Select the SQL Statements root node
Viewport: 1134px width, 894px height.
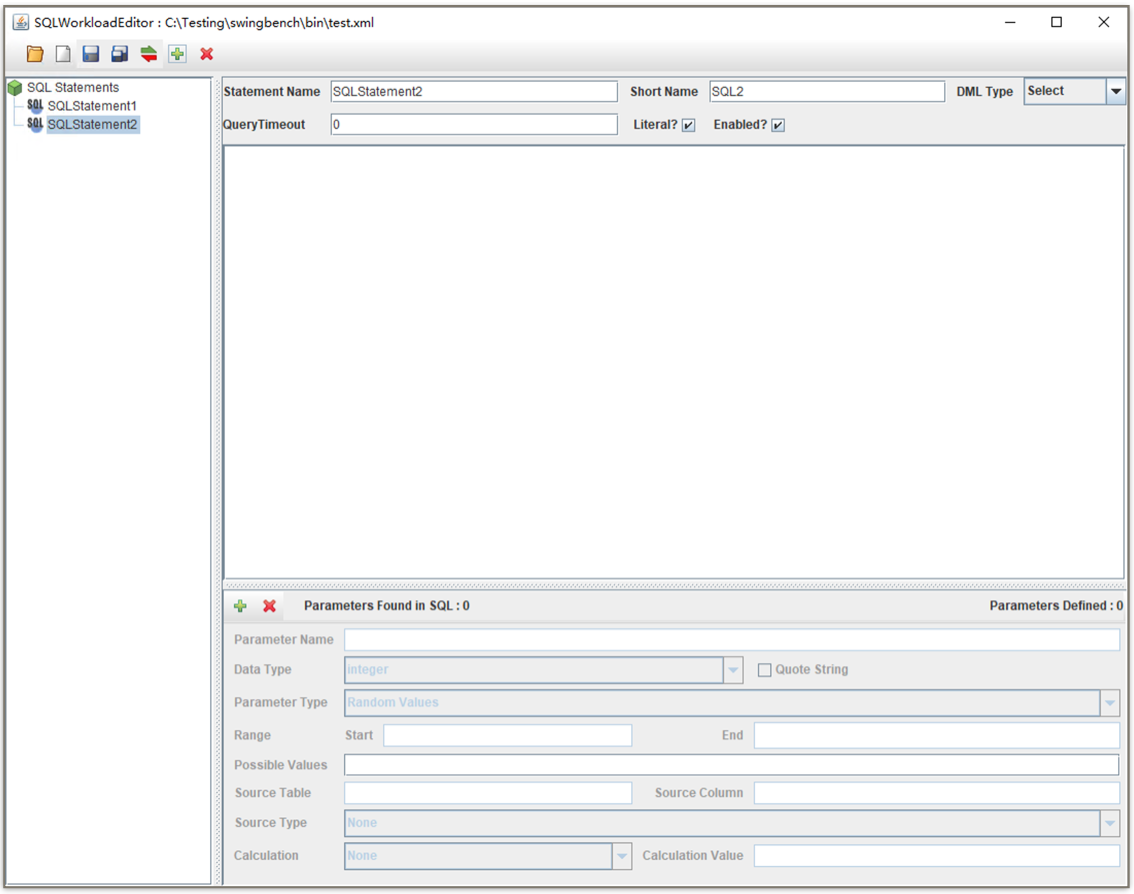[x=70, y=87]
